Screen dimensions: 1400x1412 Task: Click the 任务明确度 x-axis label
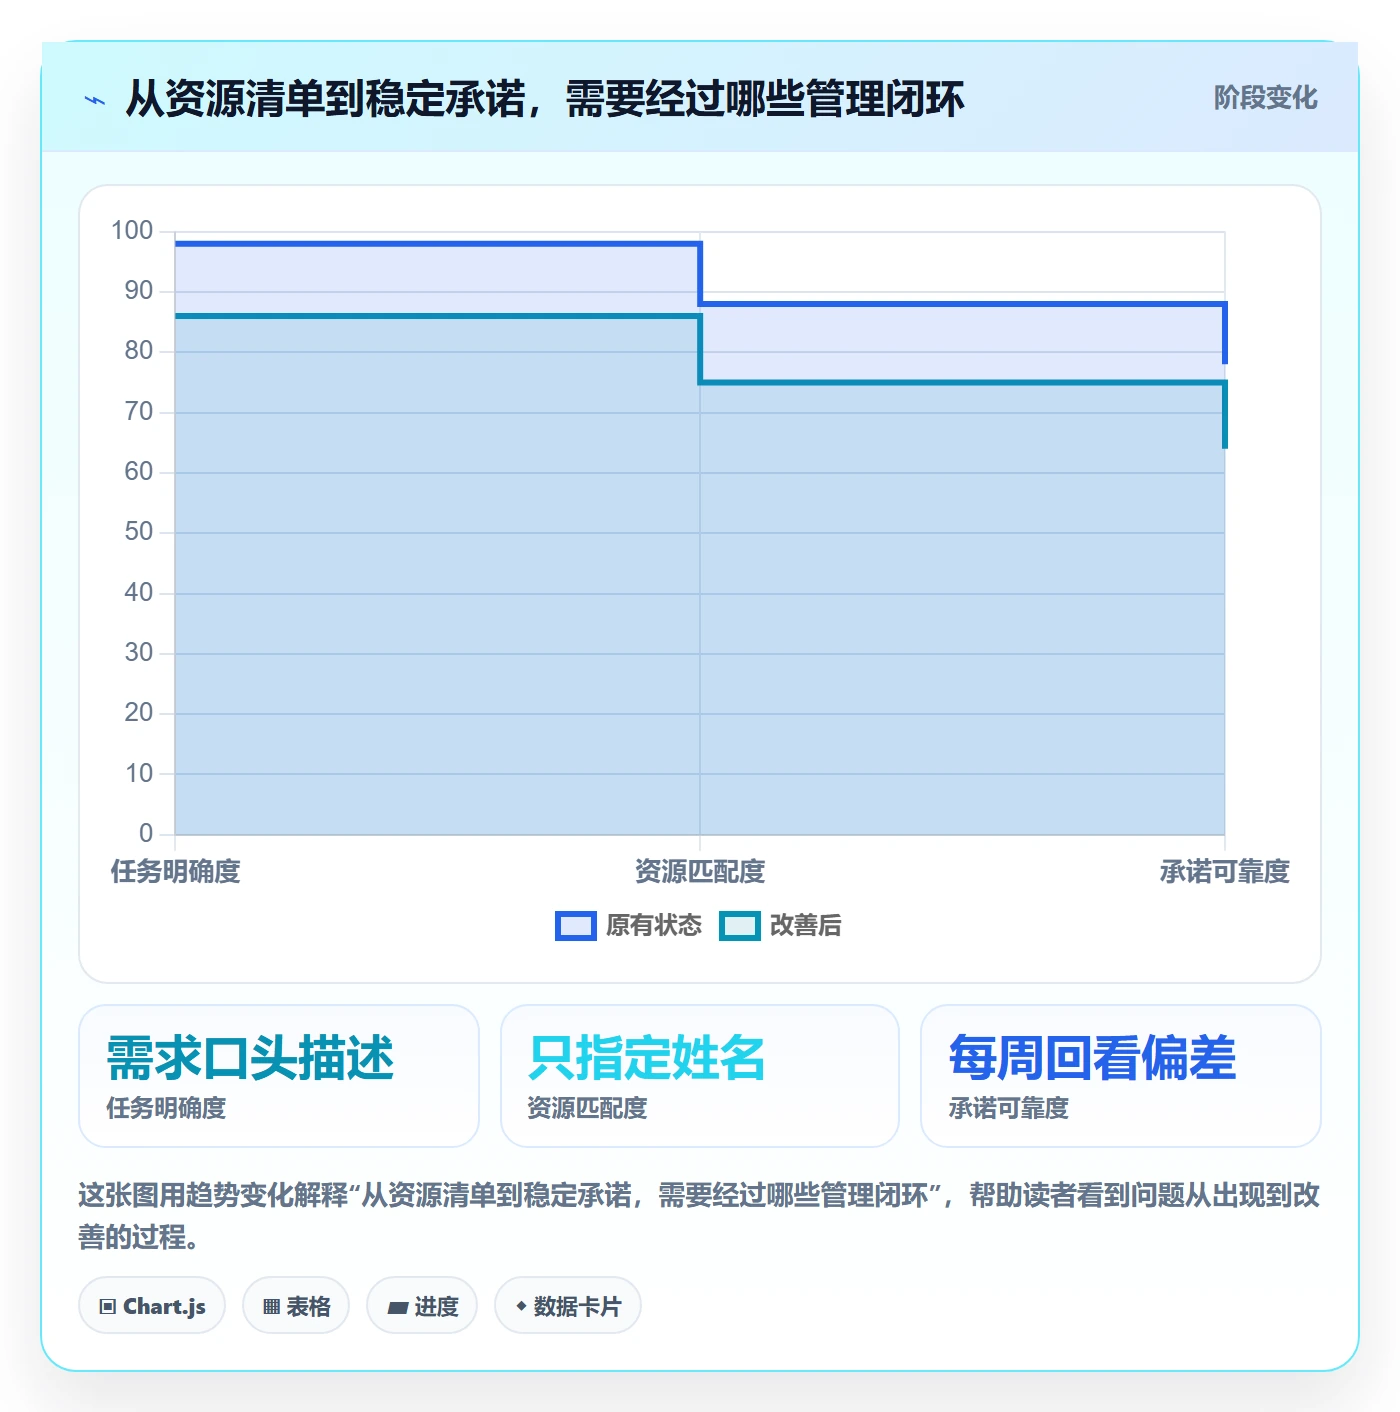click(176, 872)
